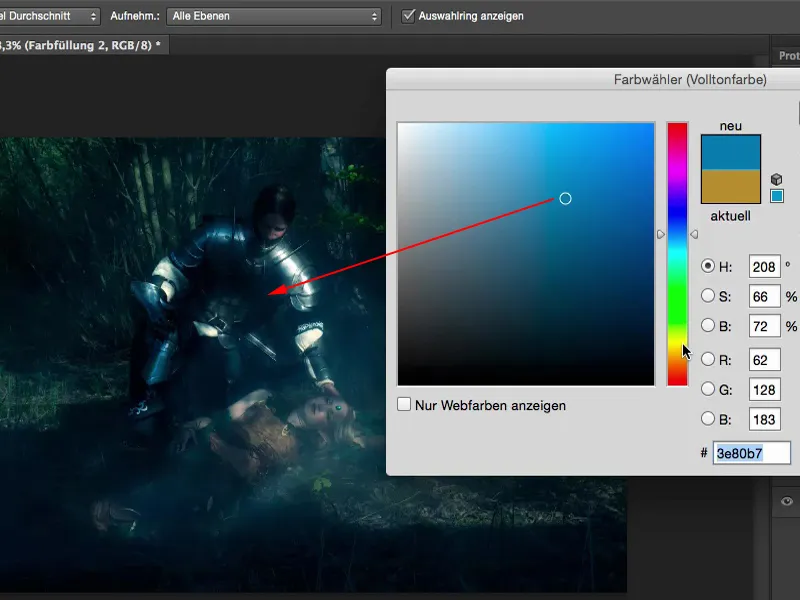The height and width of the screenshot is (600, 800).
Task: Select the S saturation radio button
Action: [x=708, y=295]
